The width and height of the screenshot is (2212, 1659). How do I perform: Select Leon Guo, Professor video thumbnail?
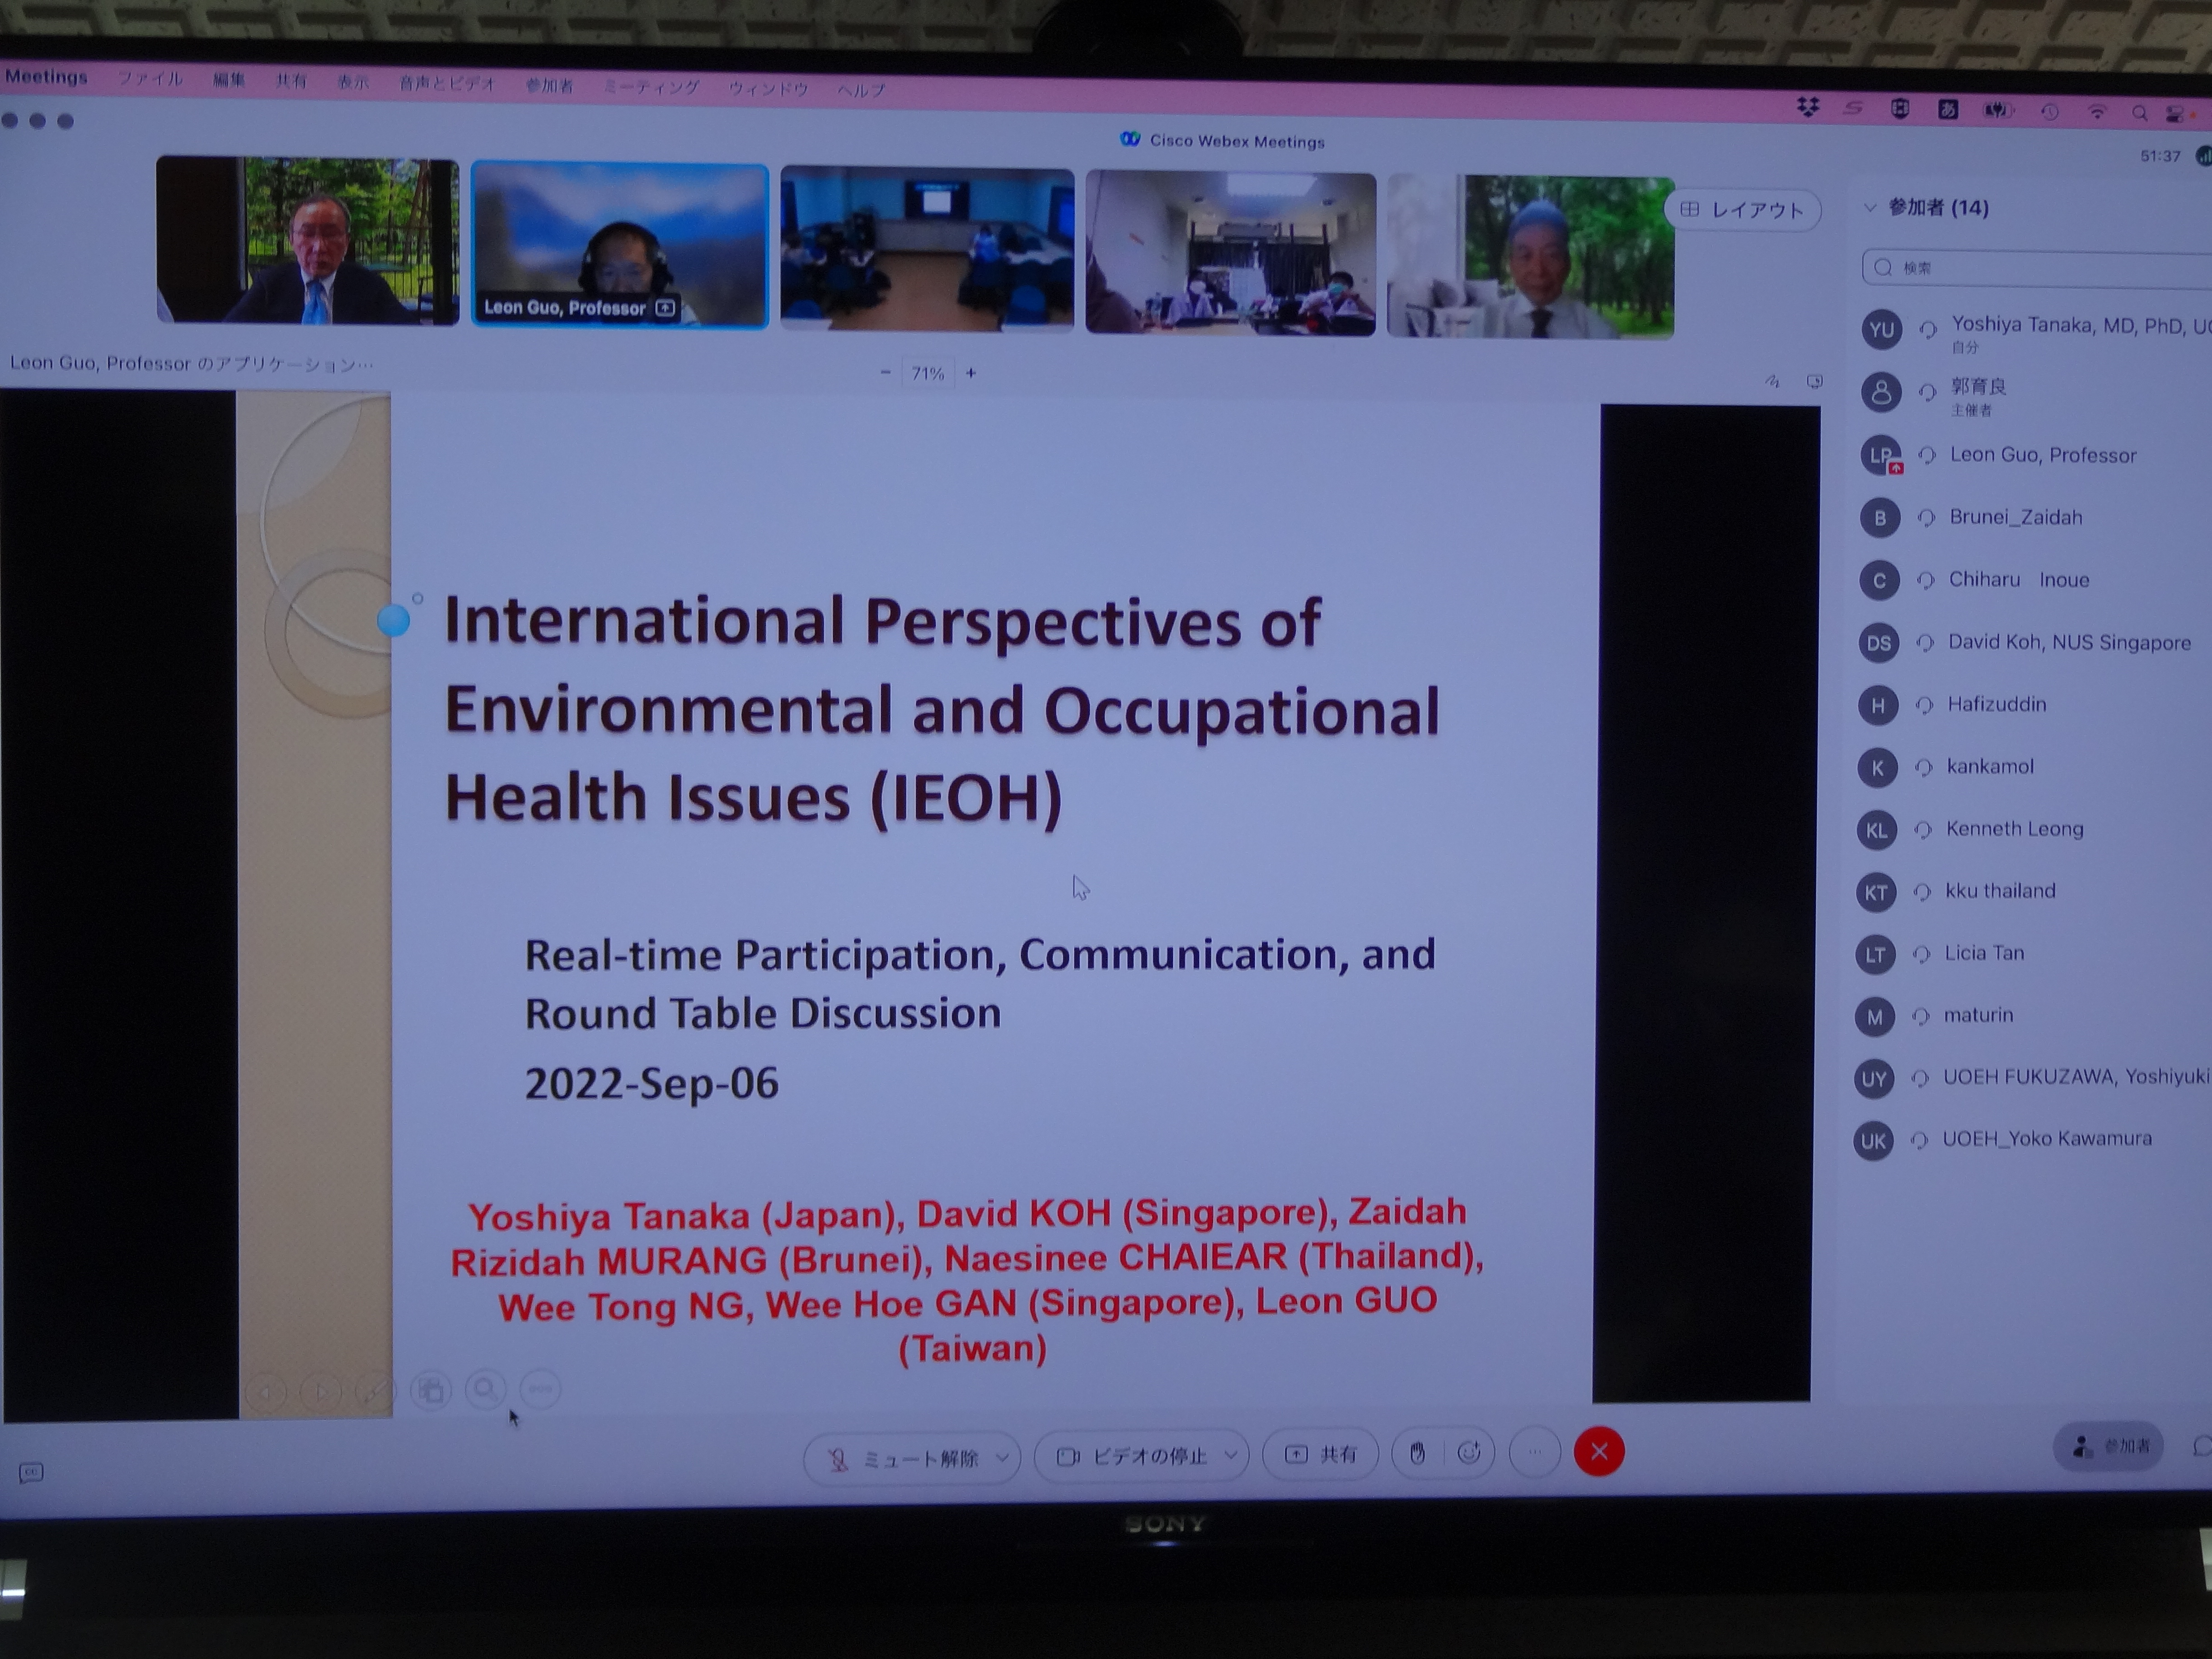[619, 245]
